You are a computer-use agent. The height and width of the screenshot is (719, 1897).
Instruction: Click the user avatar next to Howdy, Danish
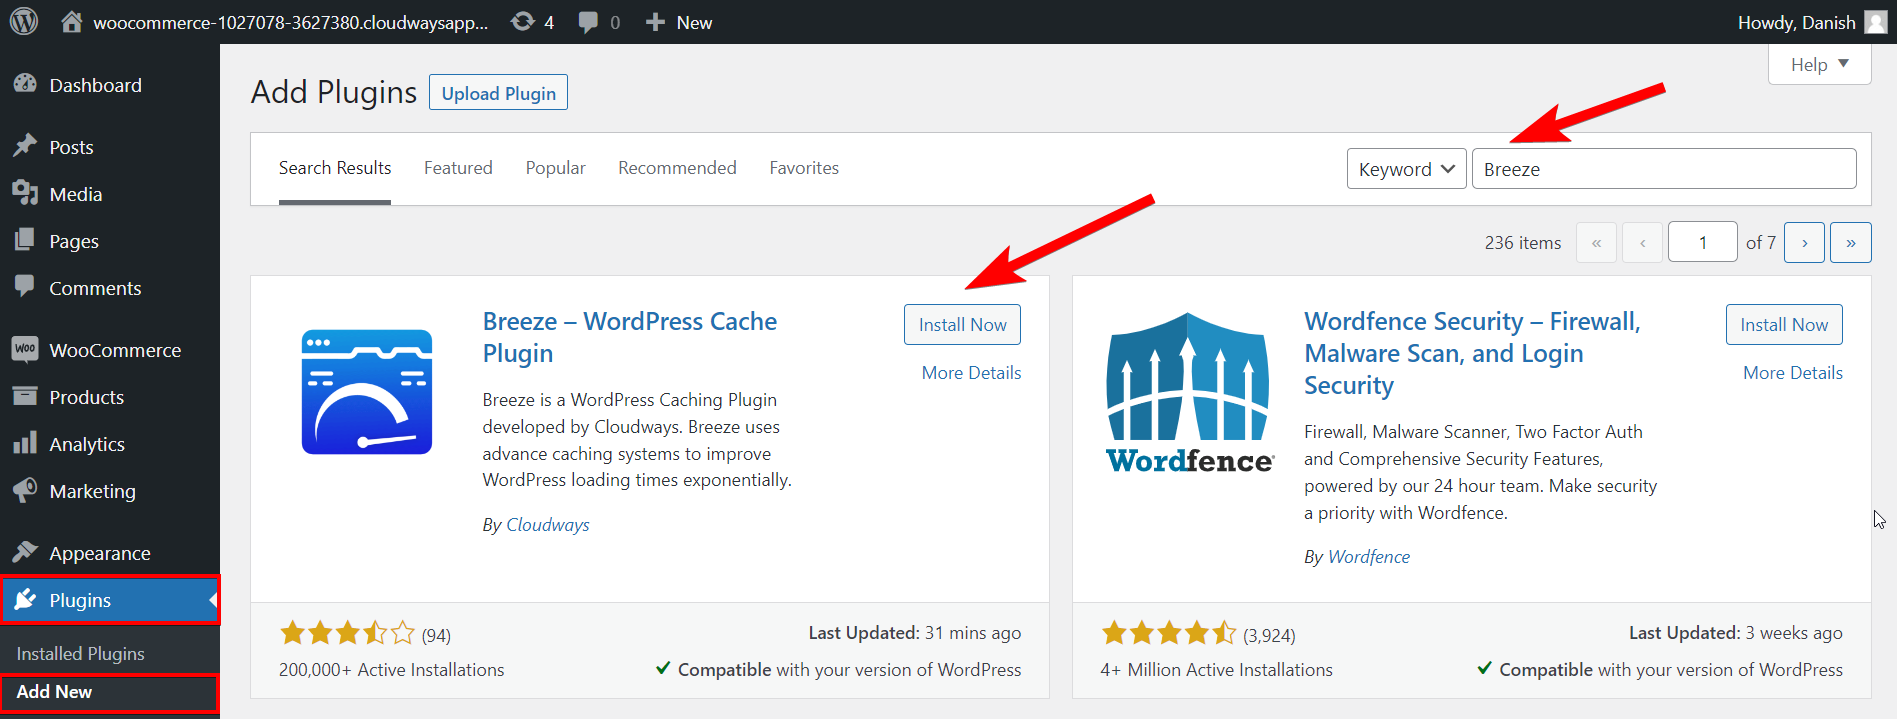pos(1876,22)
